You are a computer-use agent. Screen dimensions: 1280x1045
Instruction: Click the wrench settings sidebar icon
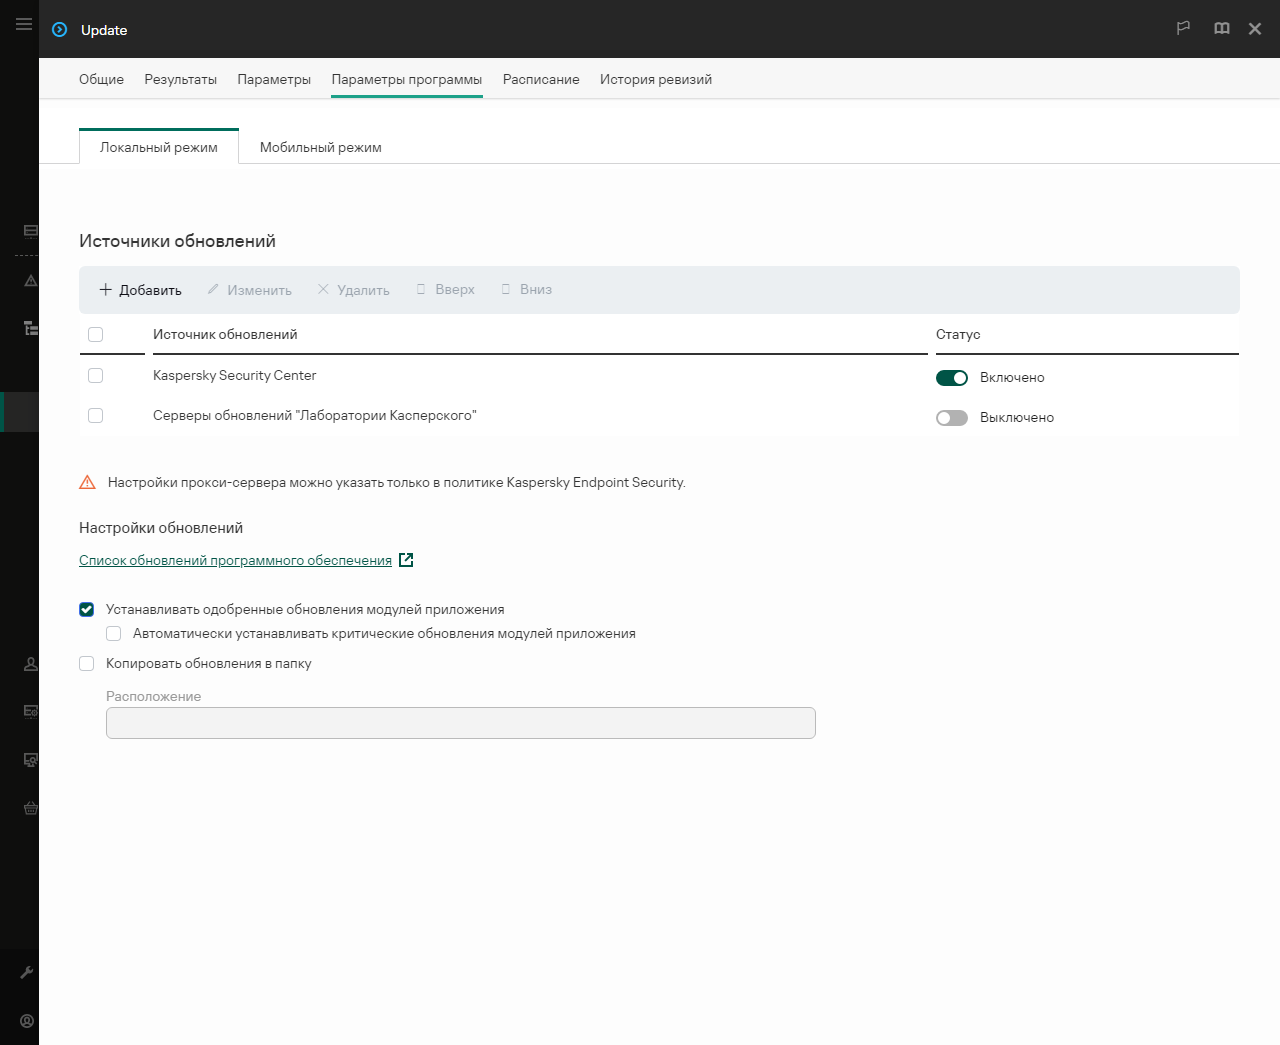27,972
